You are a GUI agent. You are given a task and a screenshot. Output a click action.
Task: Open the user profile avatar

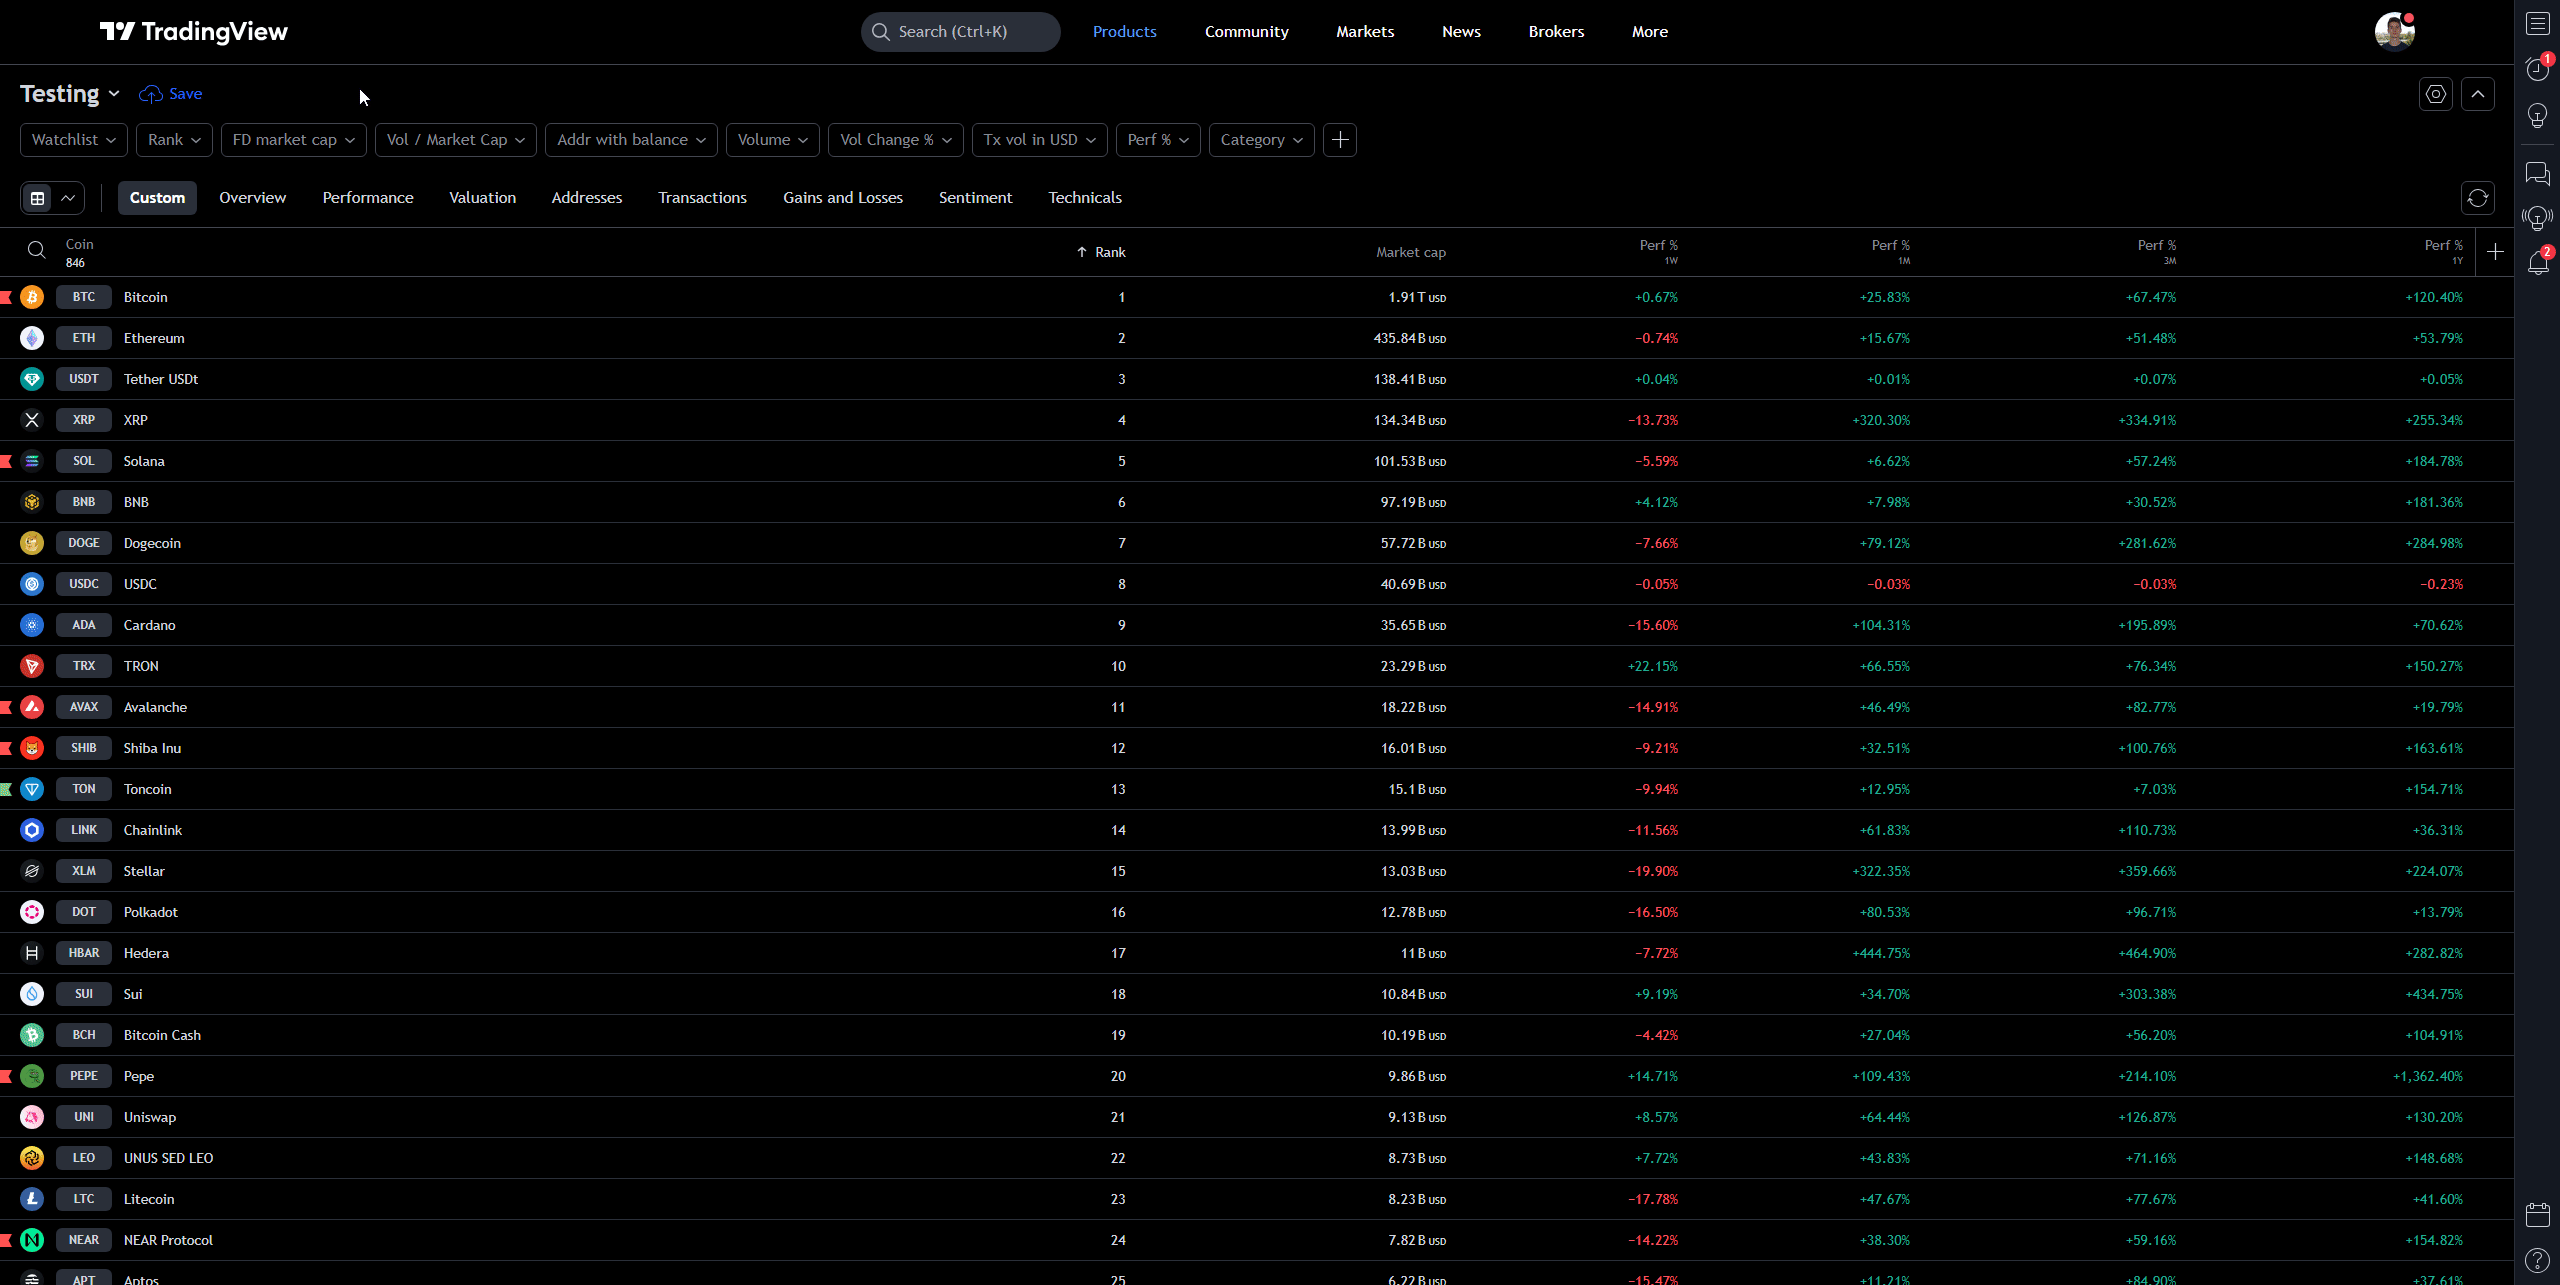tap(2394, 32)
